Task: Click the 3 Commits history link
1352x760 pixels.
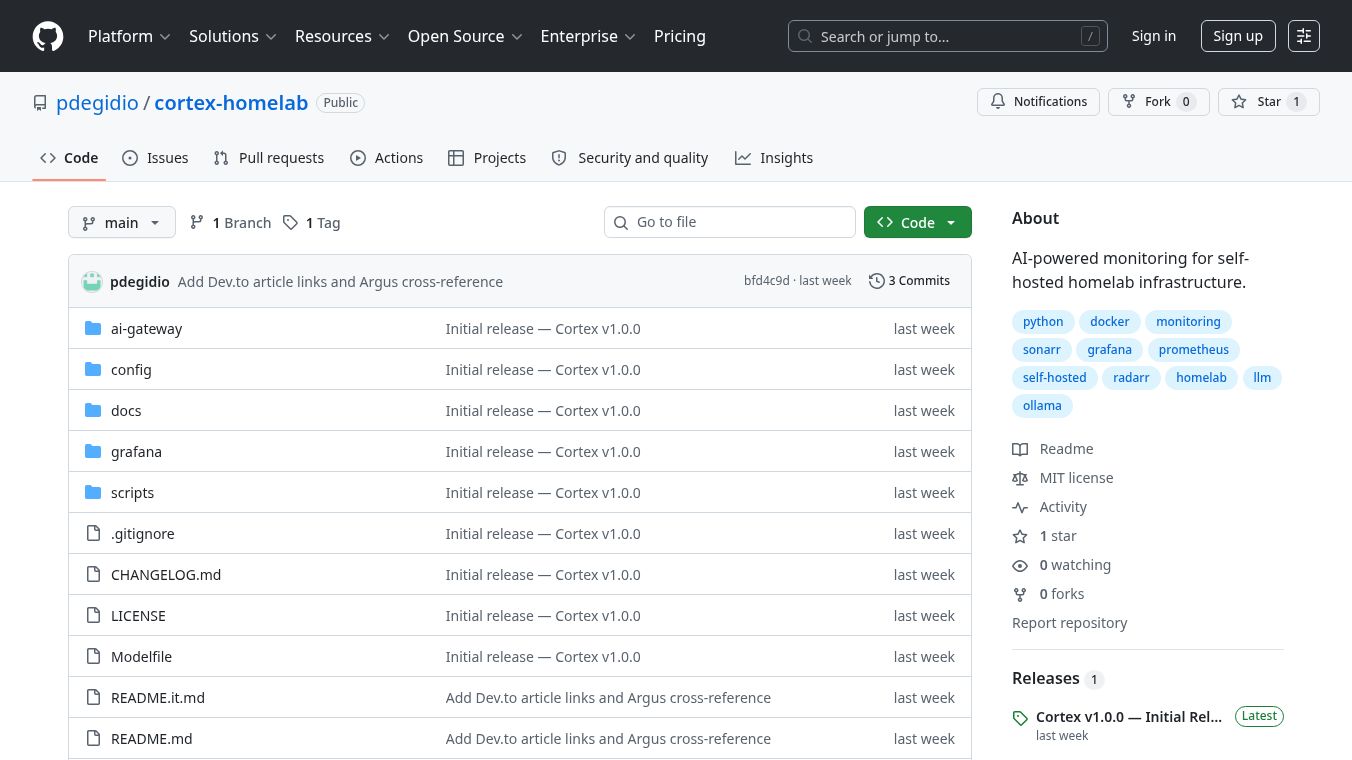Action: click(x=909, y=281)
